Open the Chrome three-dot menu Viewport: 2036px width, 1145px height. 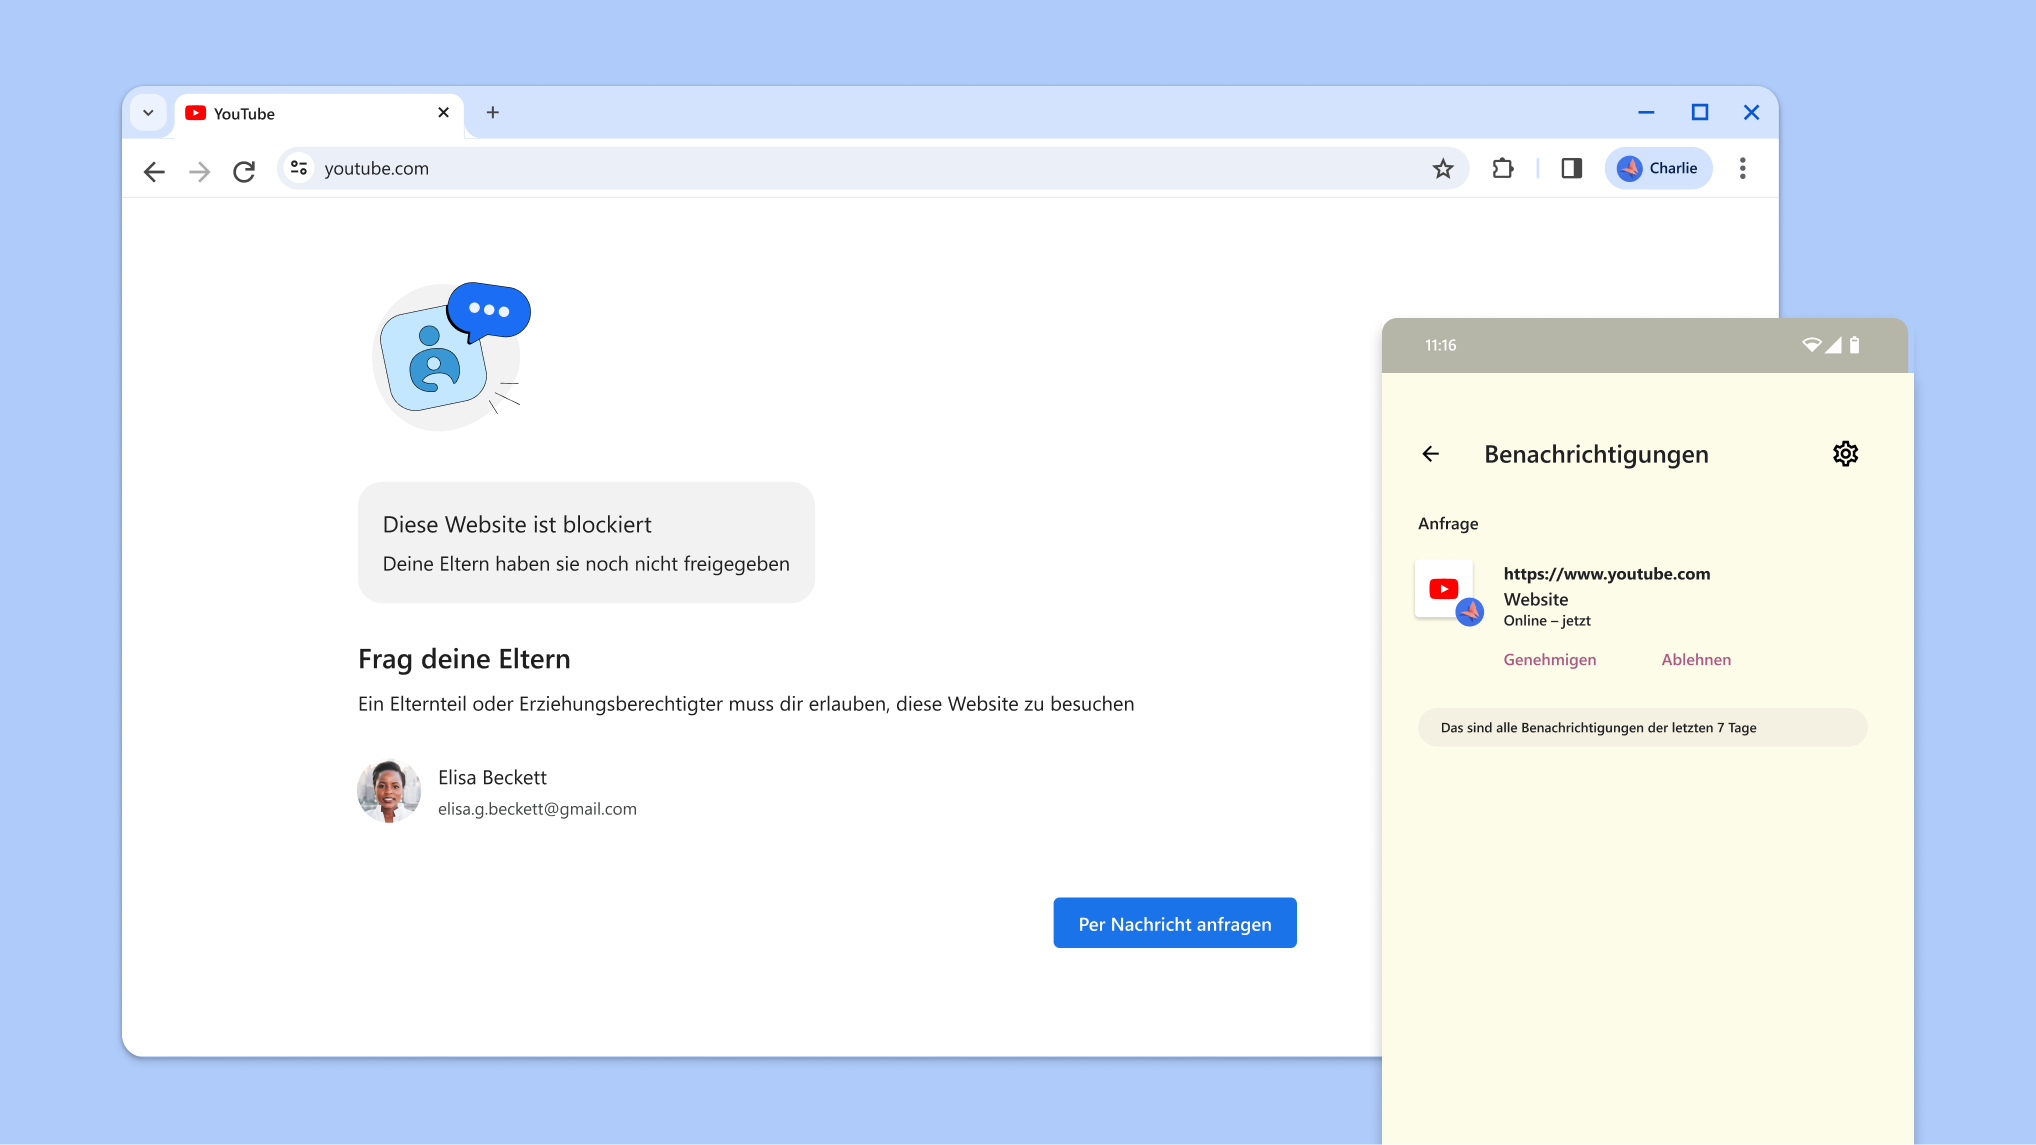[x=1743, y=168]
